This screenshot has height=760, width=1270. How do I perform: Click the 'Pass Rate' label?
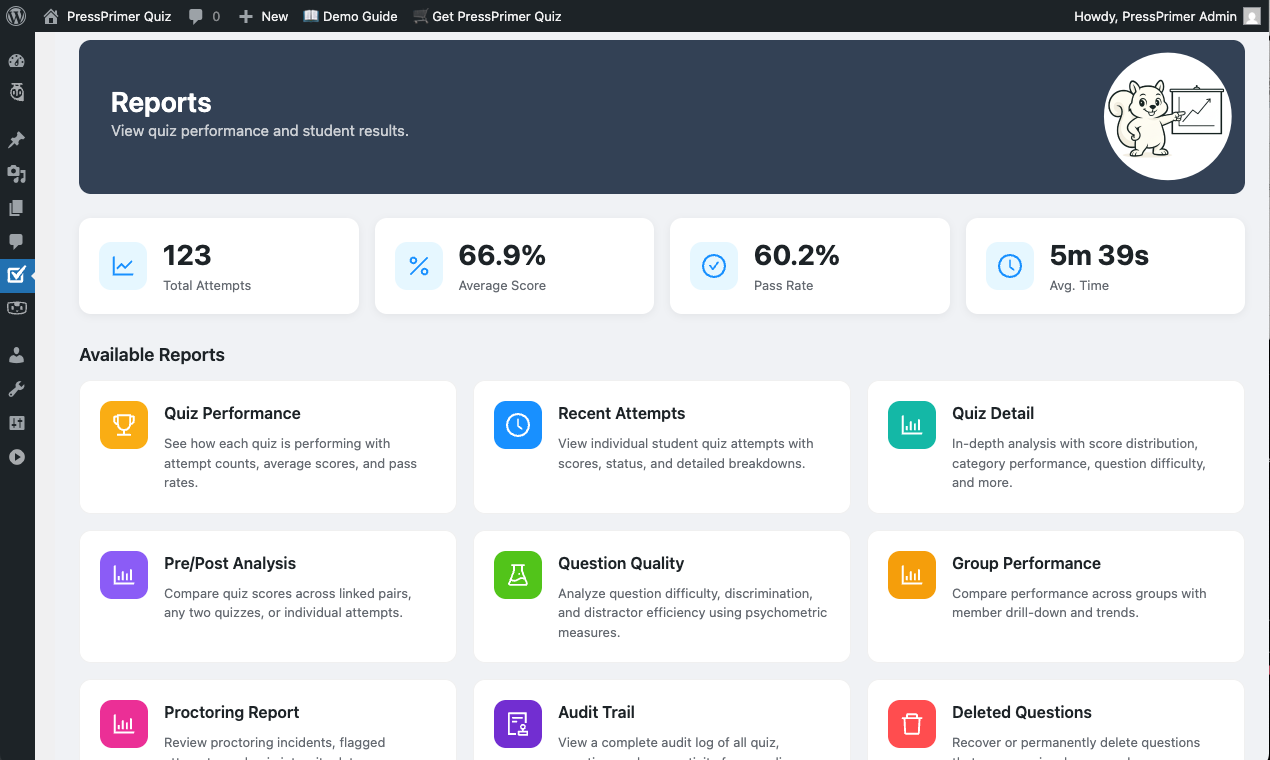tap(784, 286)
